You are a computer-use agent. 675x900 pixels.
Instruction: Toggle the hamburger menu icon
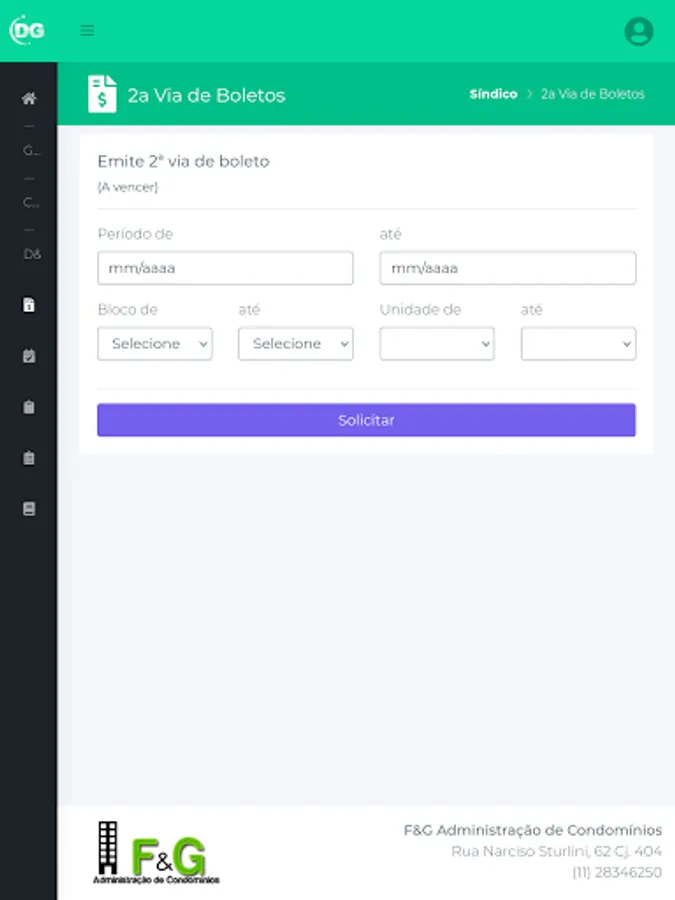(x=87, y=30)
